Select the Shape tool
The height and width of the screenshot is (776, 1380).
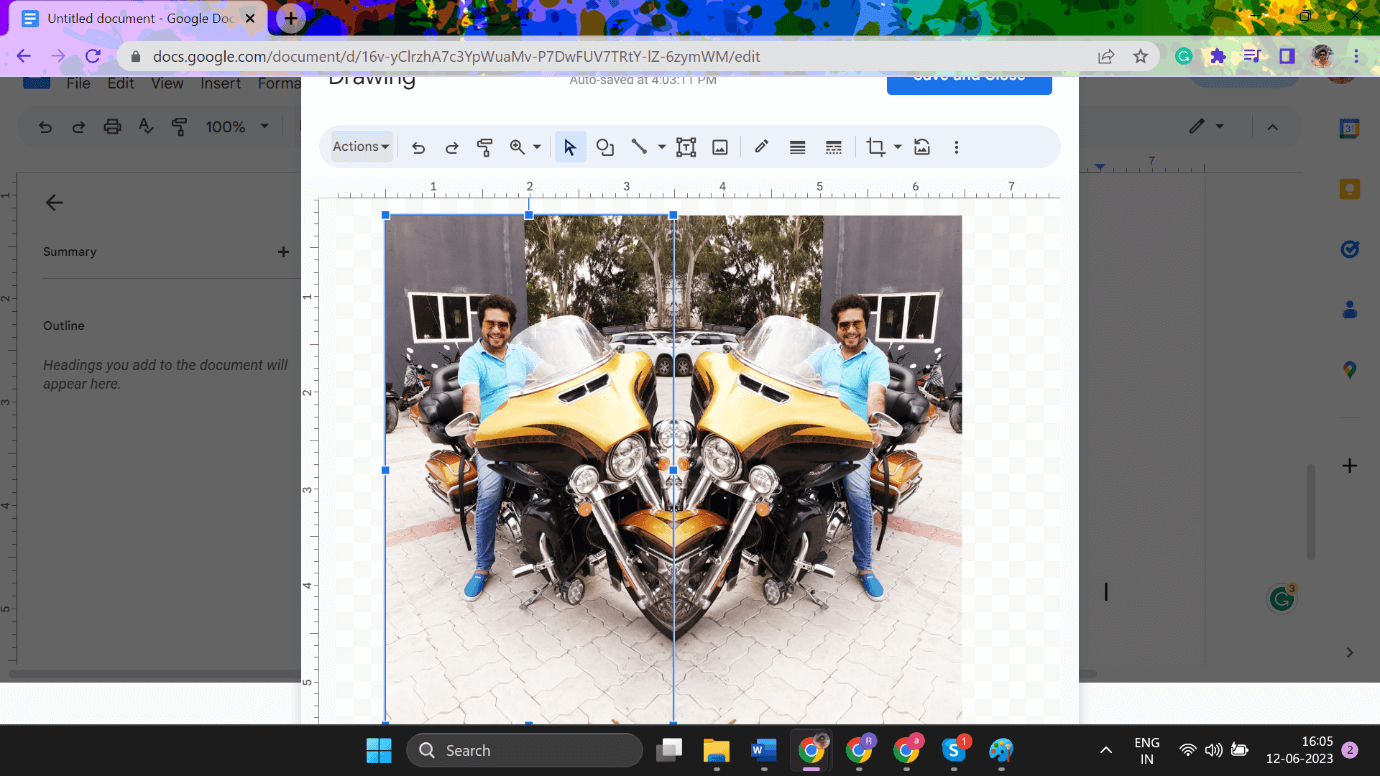point(605,147)
